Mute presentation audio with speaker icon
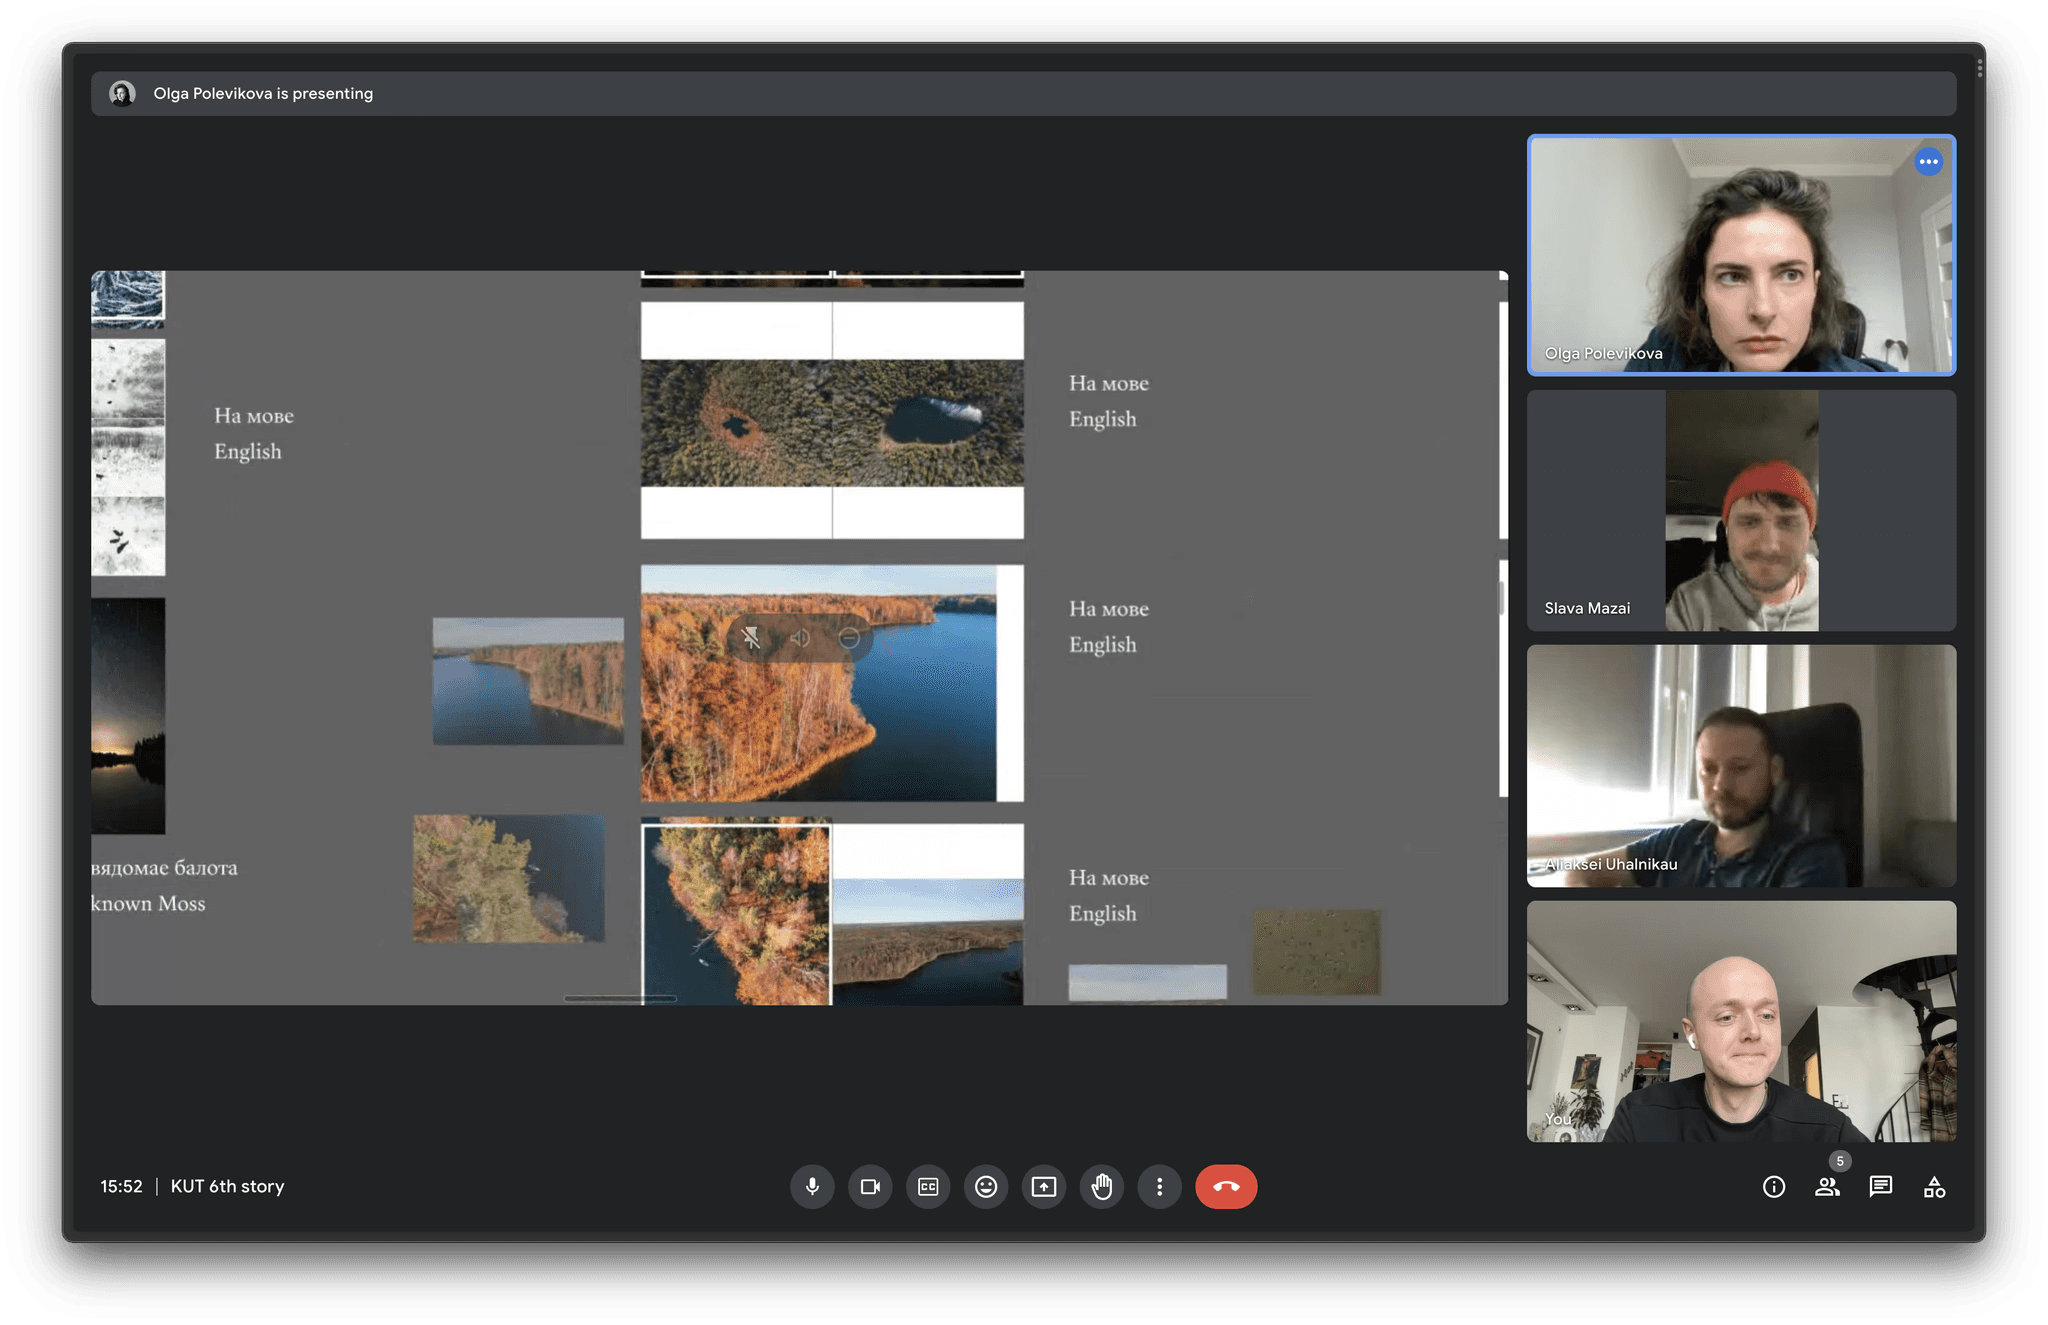 (x=800, y=638)
